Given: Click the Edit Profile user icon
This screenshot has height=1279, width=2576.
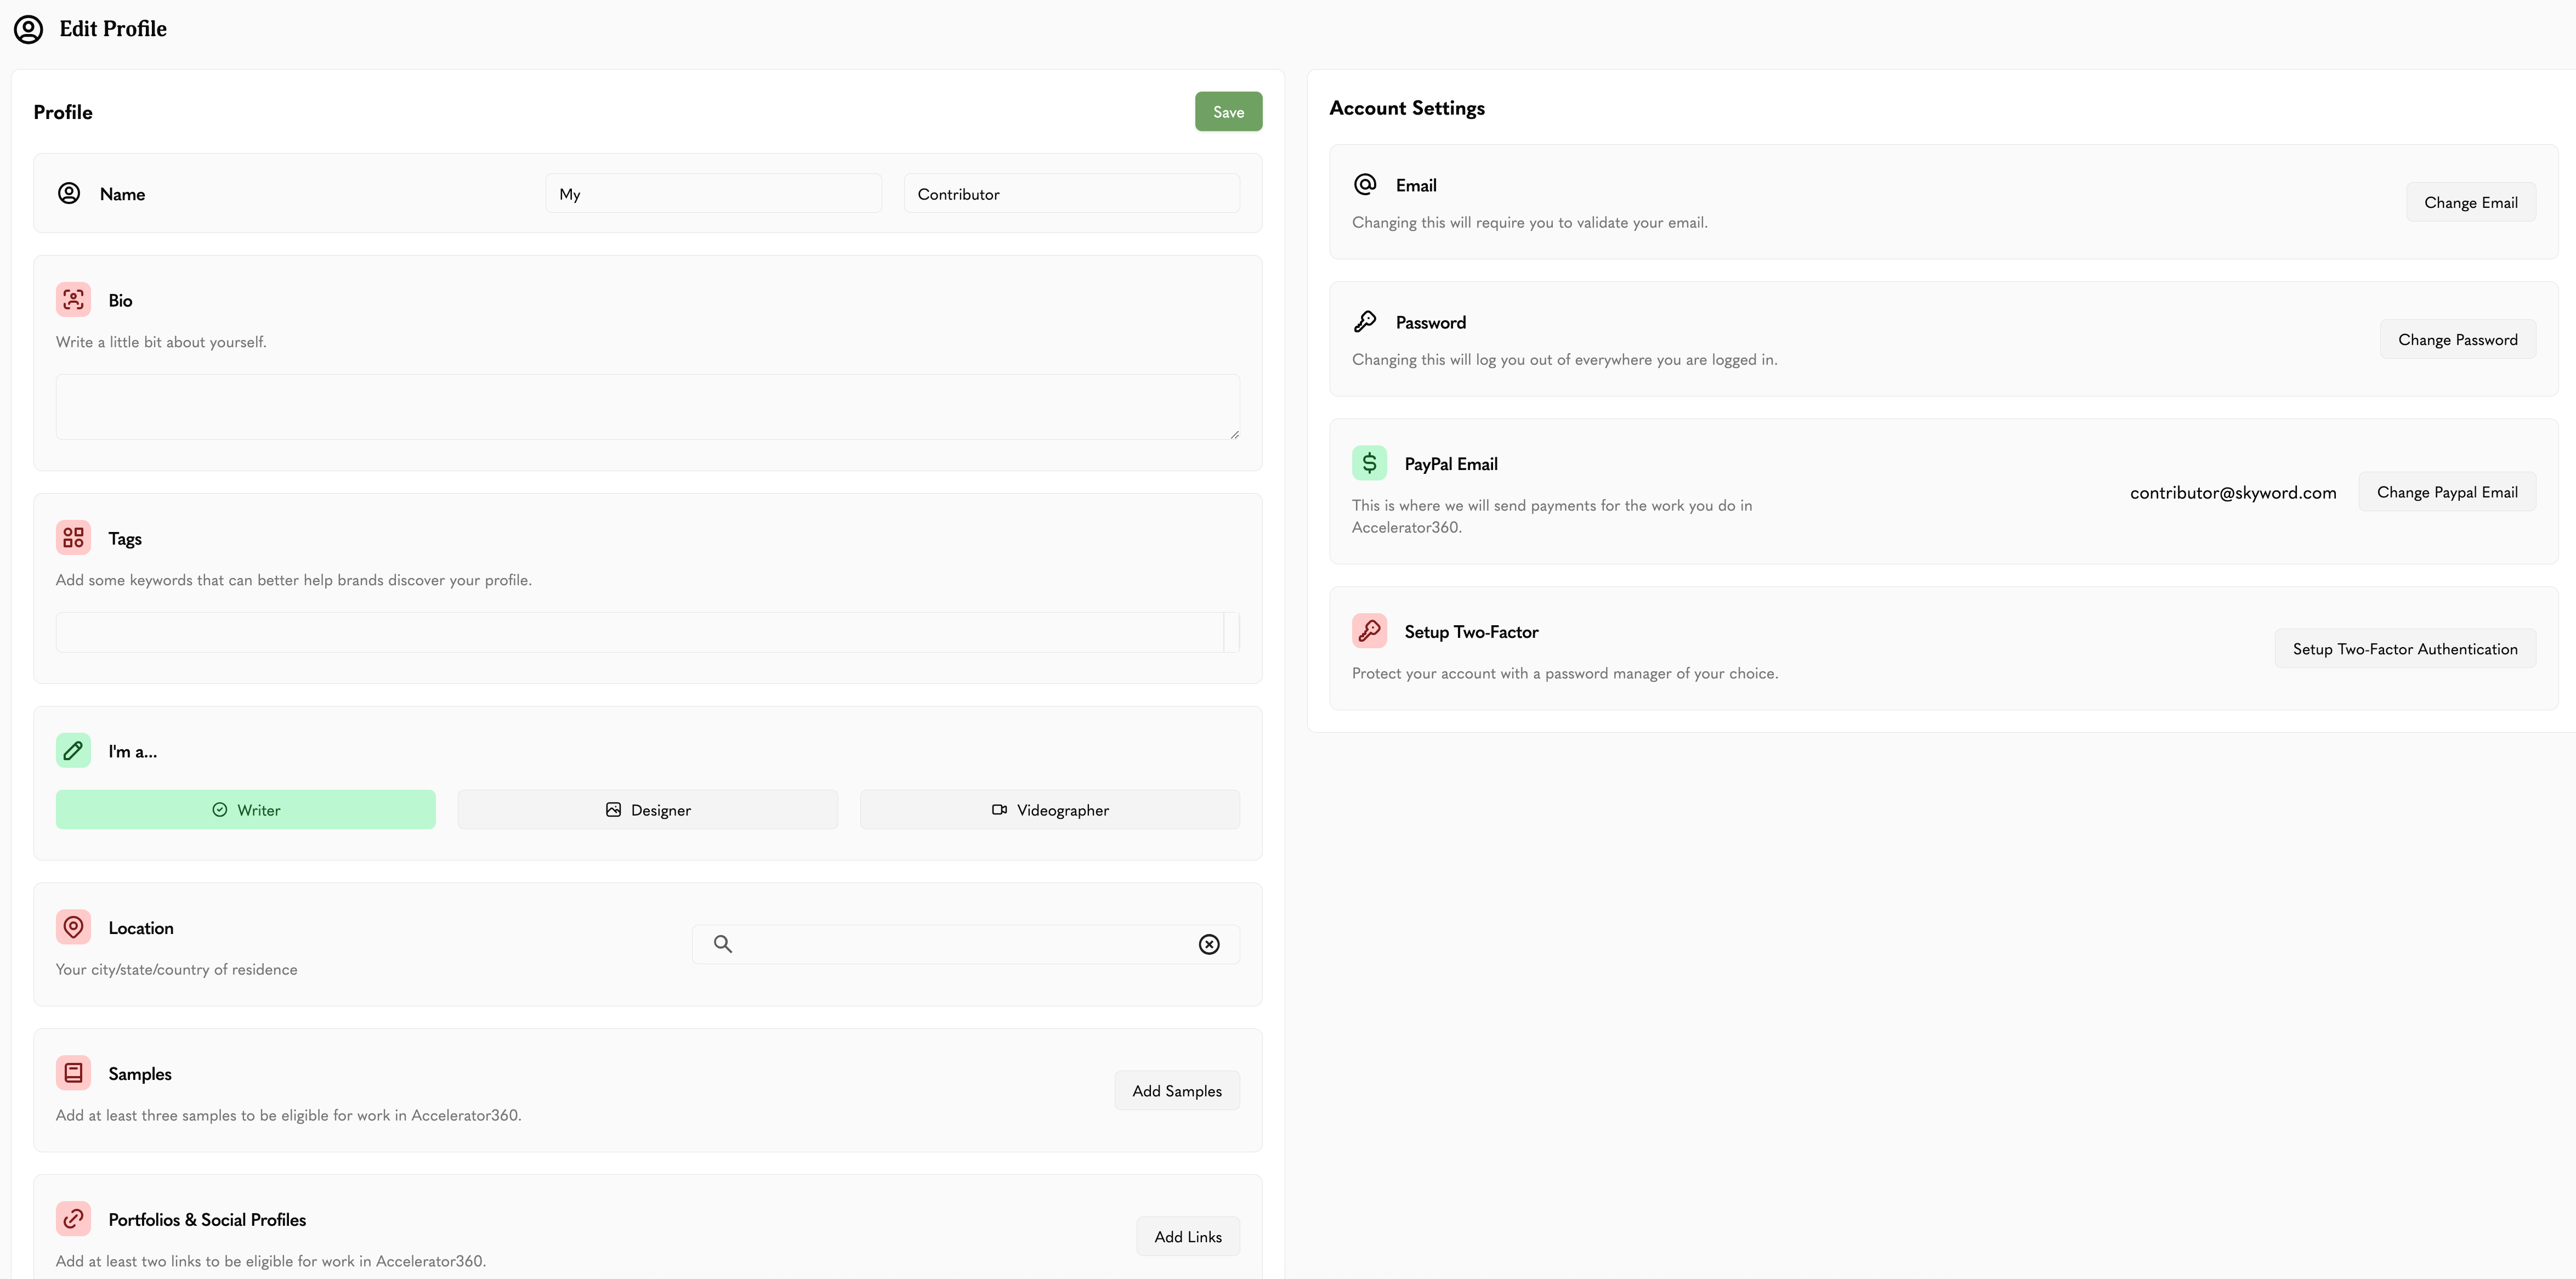Looking at the screenshot, I should (27, 28).
